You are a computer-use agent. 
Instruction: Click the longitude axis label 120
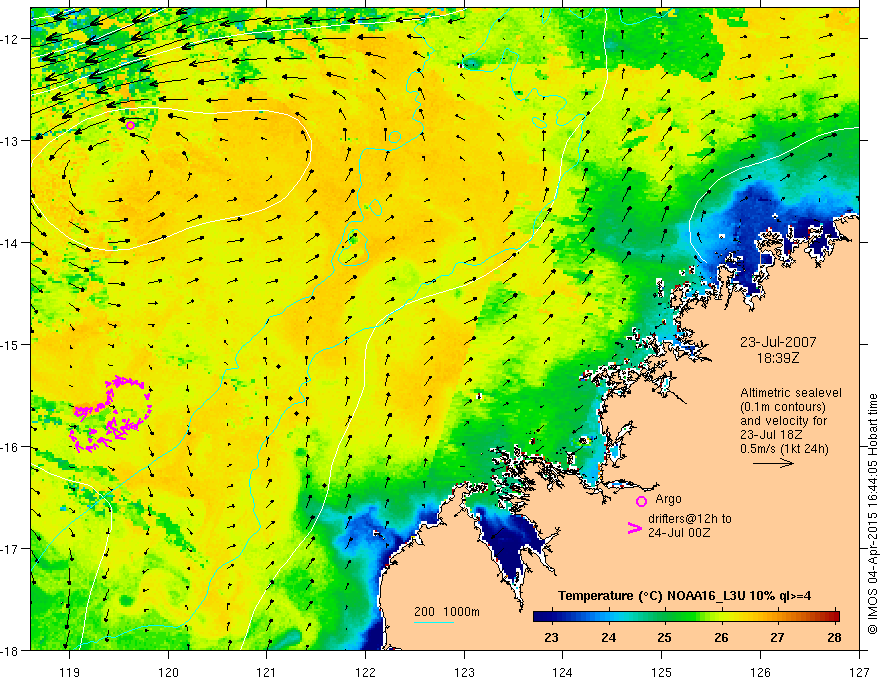pos(168,672)
